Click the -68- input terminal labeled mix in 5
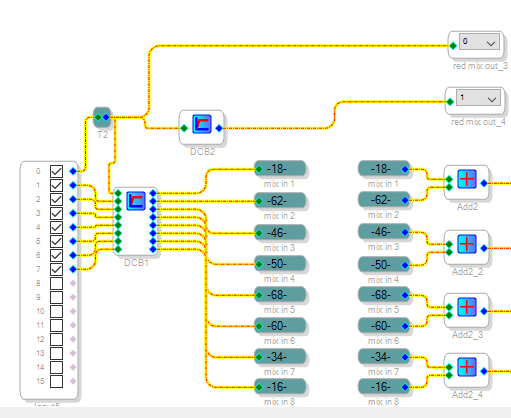 tap(280, 295)
